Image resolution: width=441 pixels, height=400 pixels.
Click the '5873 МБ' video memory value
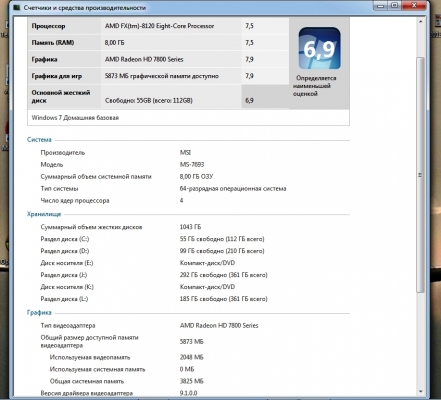coord(192,342)
